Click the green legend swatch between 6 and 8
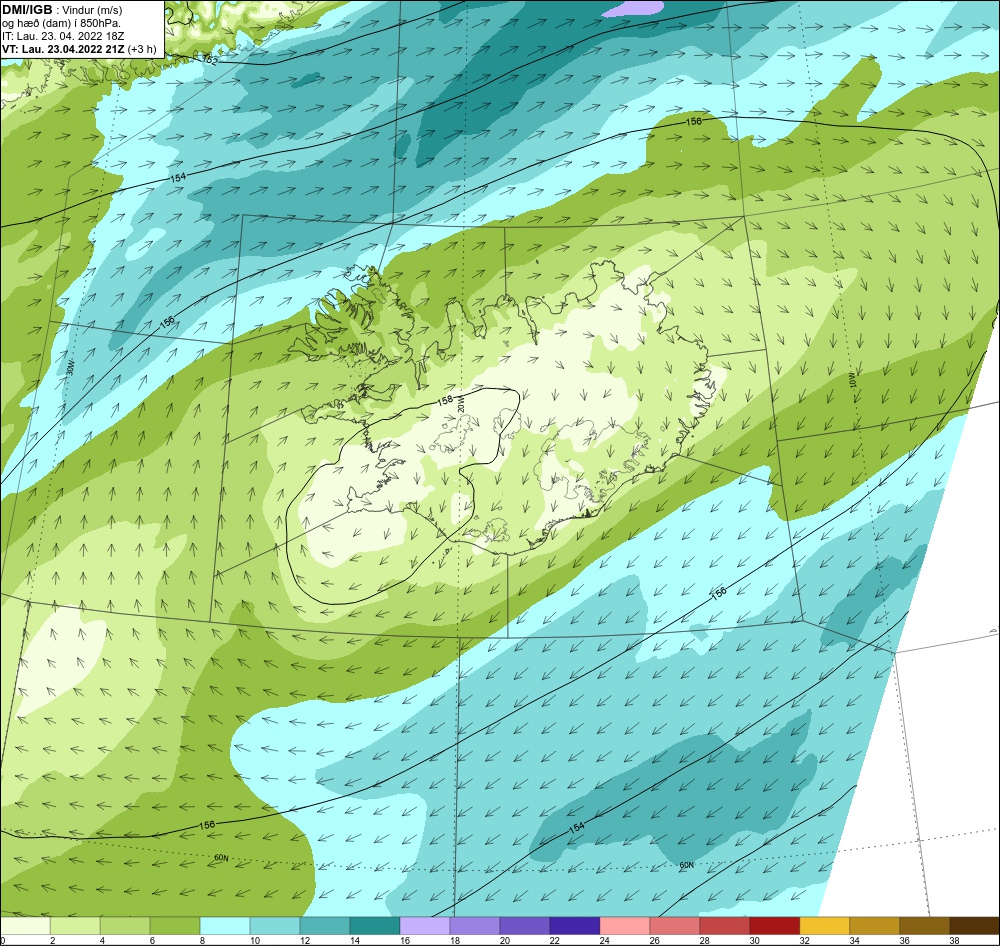This screenshot has width=1000, height=946. pos(175,926)
